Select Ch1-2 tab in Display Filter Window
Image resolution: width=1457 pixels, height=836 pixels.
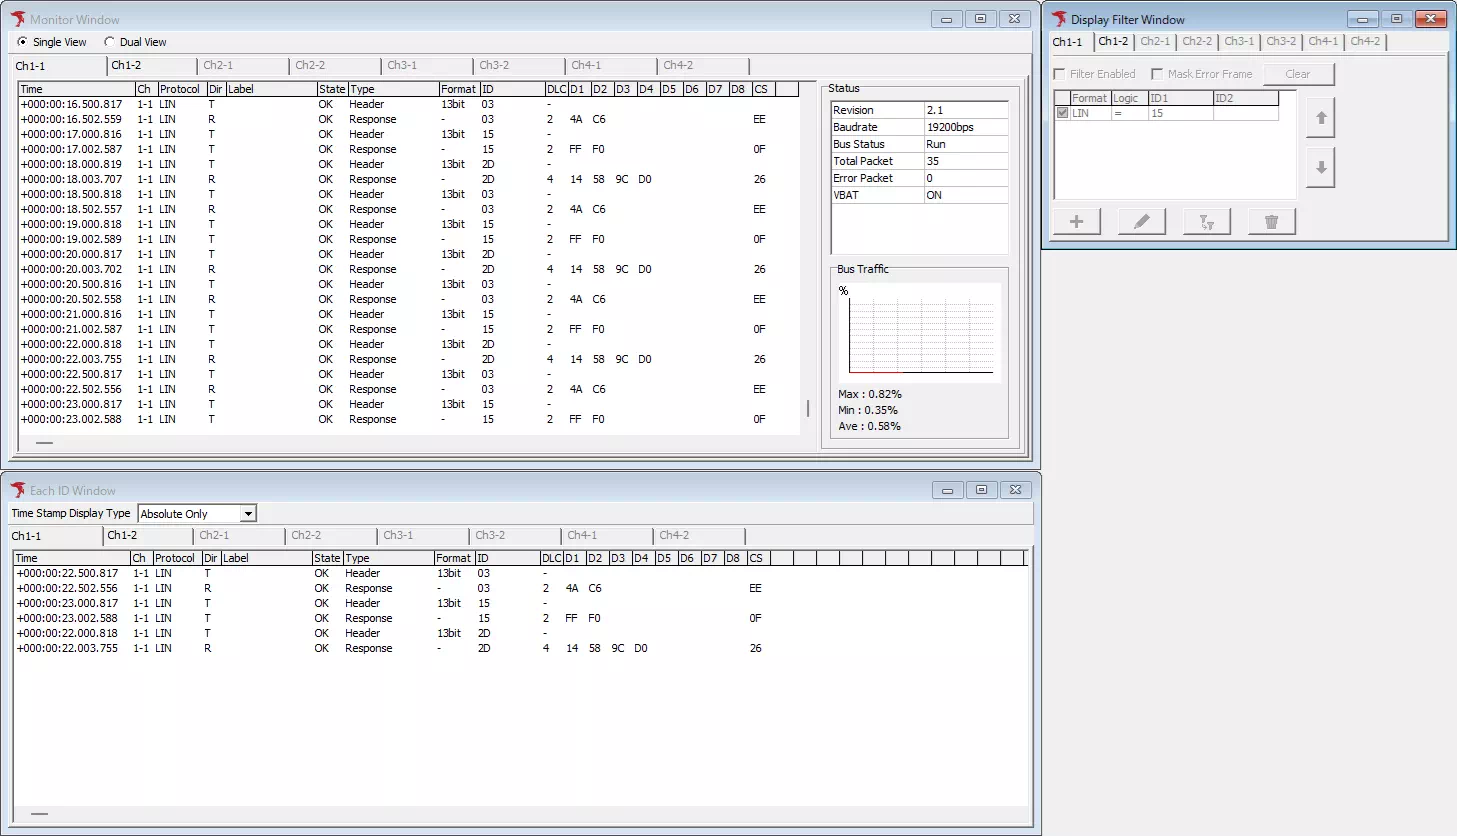click(x=1113, y=42)
